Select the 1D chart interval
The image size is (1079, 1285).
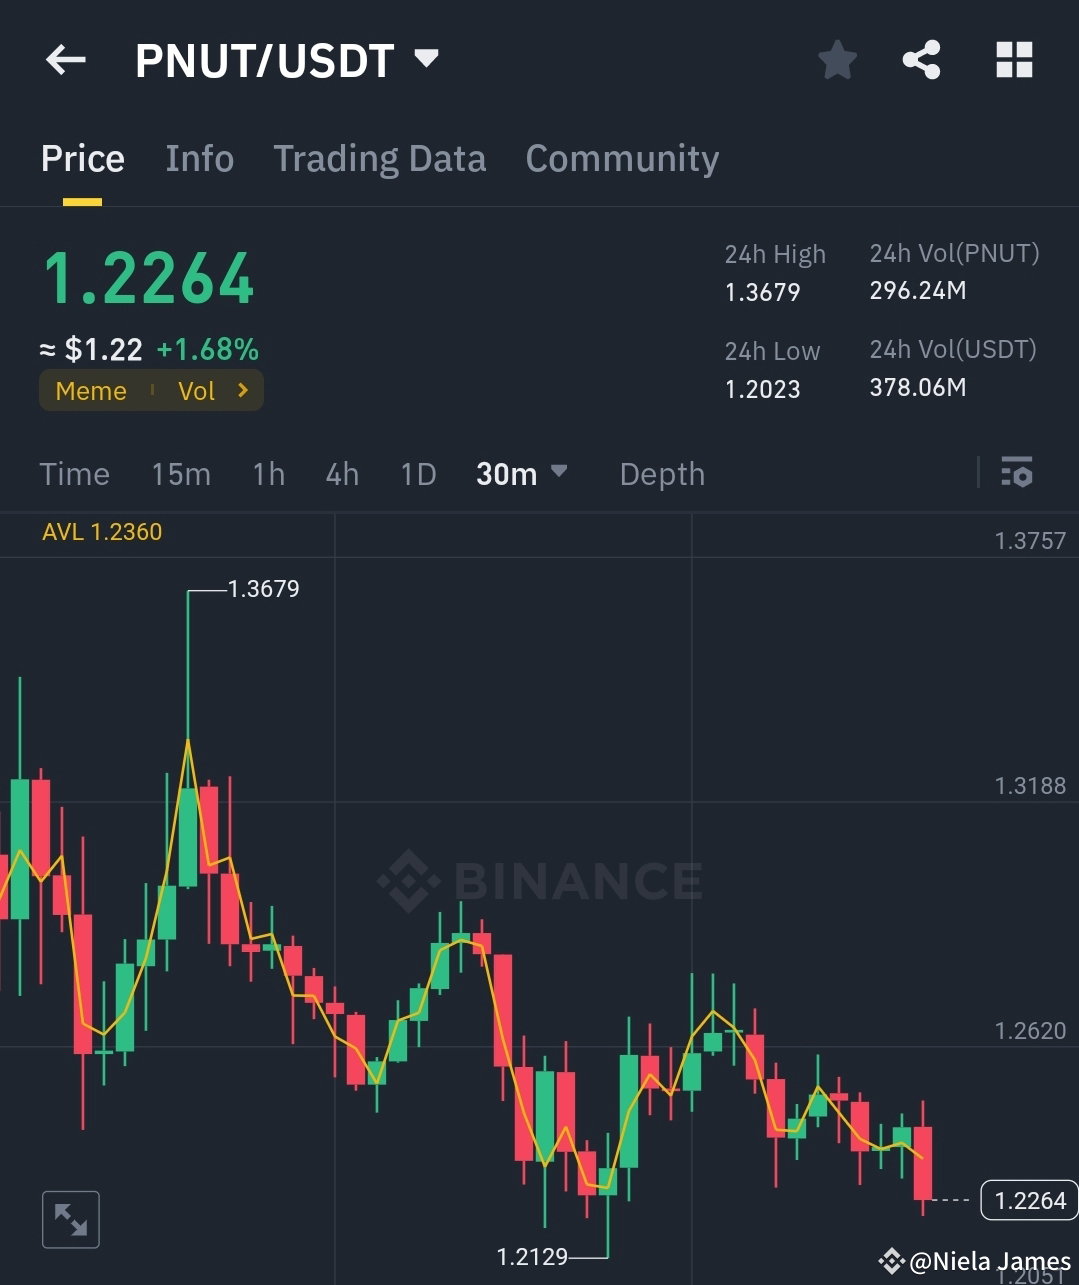(418, 474)
